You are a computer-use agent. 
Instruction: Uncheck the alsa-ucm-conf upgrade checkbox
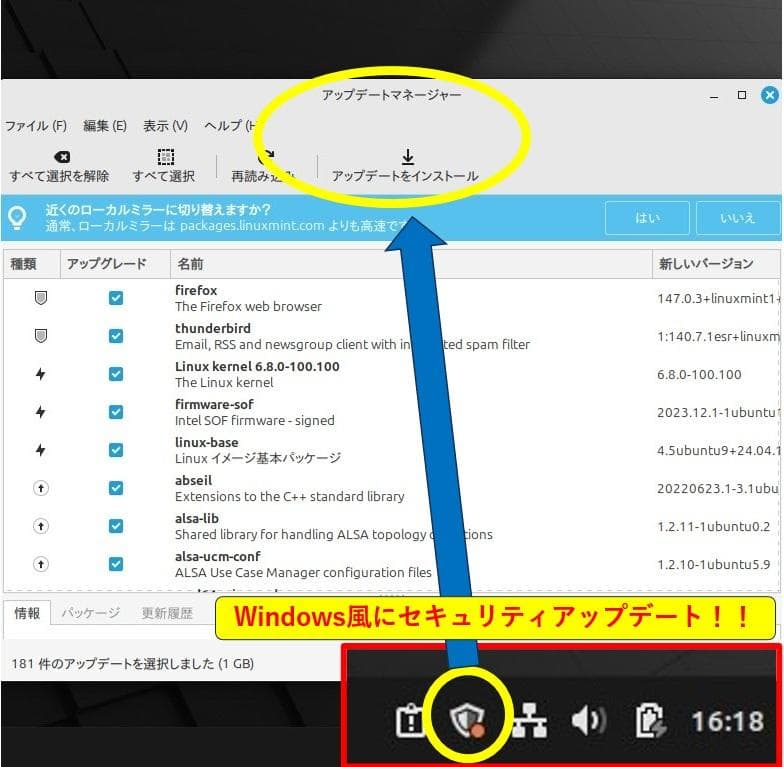(x=116, y=564)
